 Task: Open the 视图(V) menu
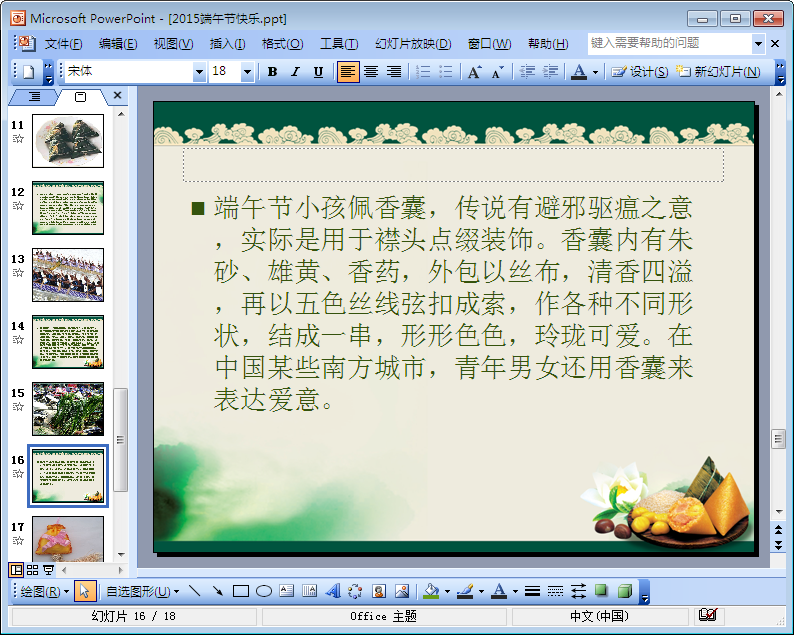click(173, 44)
